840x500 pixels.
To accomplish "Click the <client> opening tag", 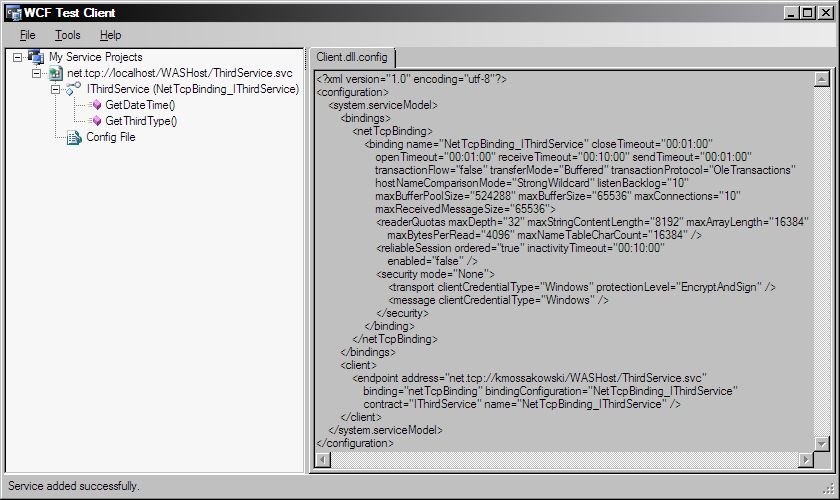I will coord(358,365).
